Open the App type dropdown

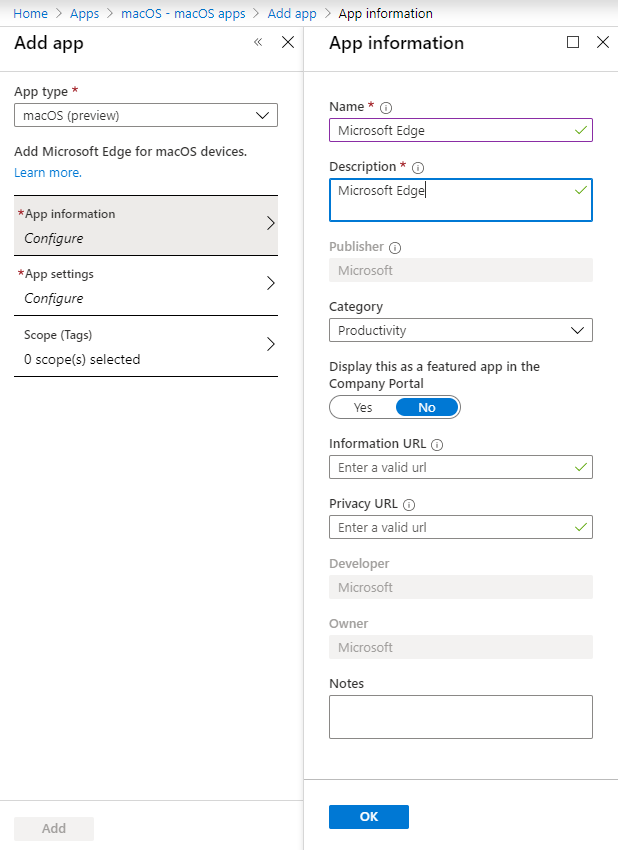point(146,115)
